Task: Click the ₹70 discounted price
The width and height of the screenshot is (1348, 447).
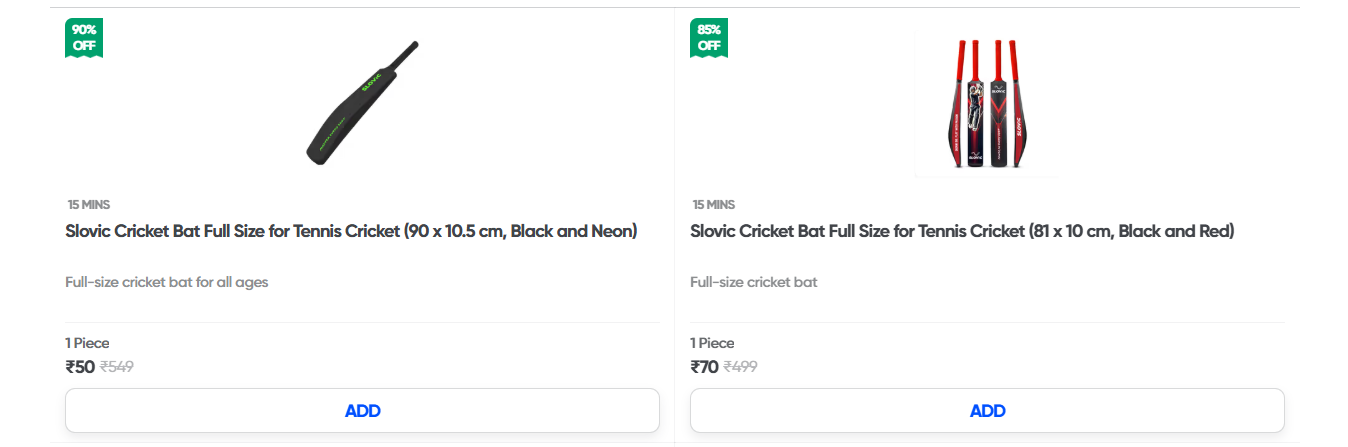Action: (x=704, y=367)
